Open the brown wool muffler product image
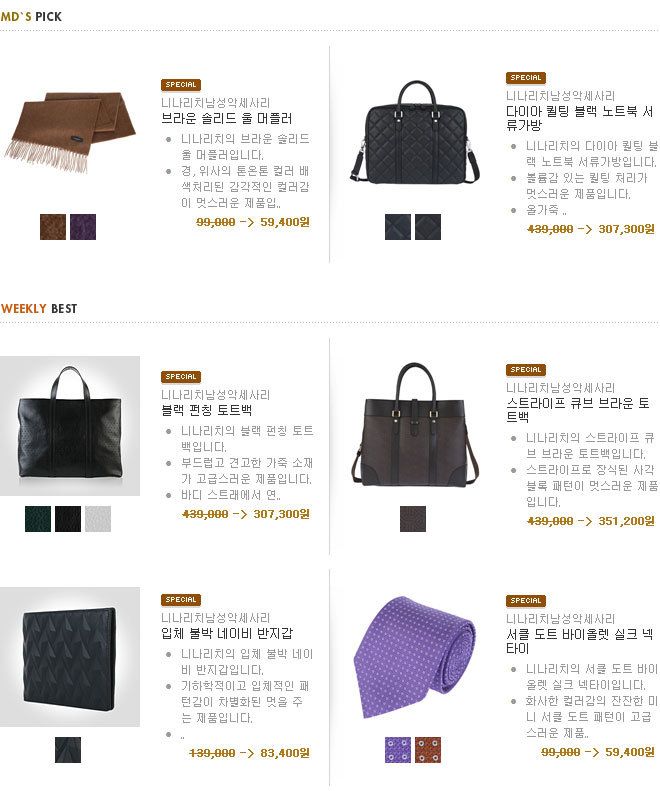The height and width of the screenshot is (791, 660). pos(70,132)
